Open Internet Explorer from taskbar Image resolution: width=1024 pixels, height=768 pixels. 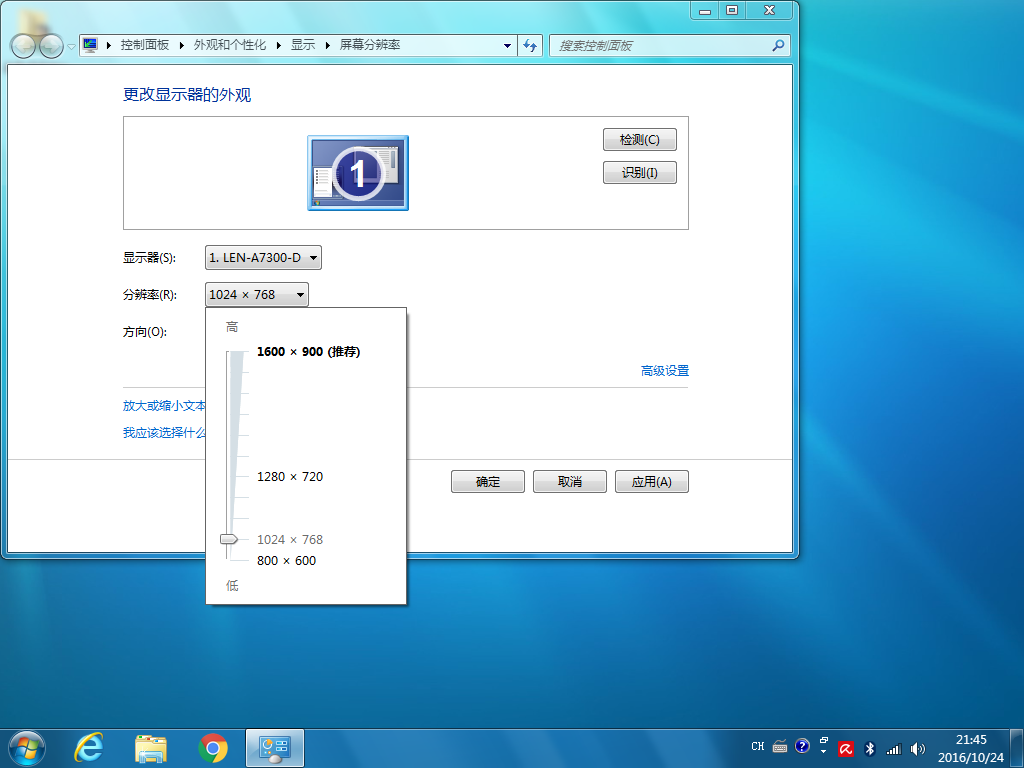point(89,748)
